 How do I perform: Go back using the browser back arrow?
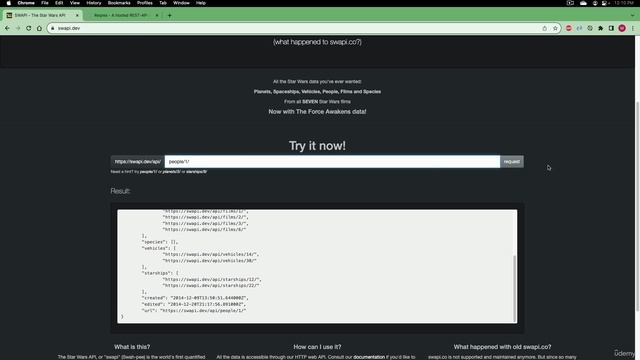(x=7, y=28)
